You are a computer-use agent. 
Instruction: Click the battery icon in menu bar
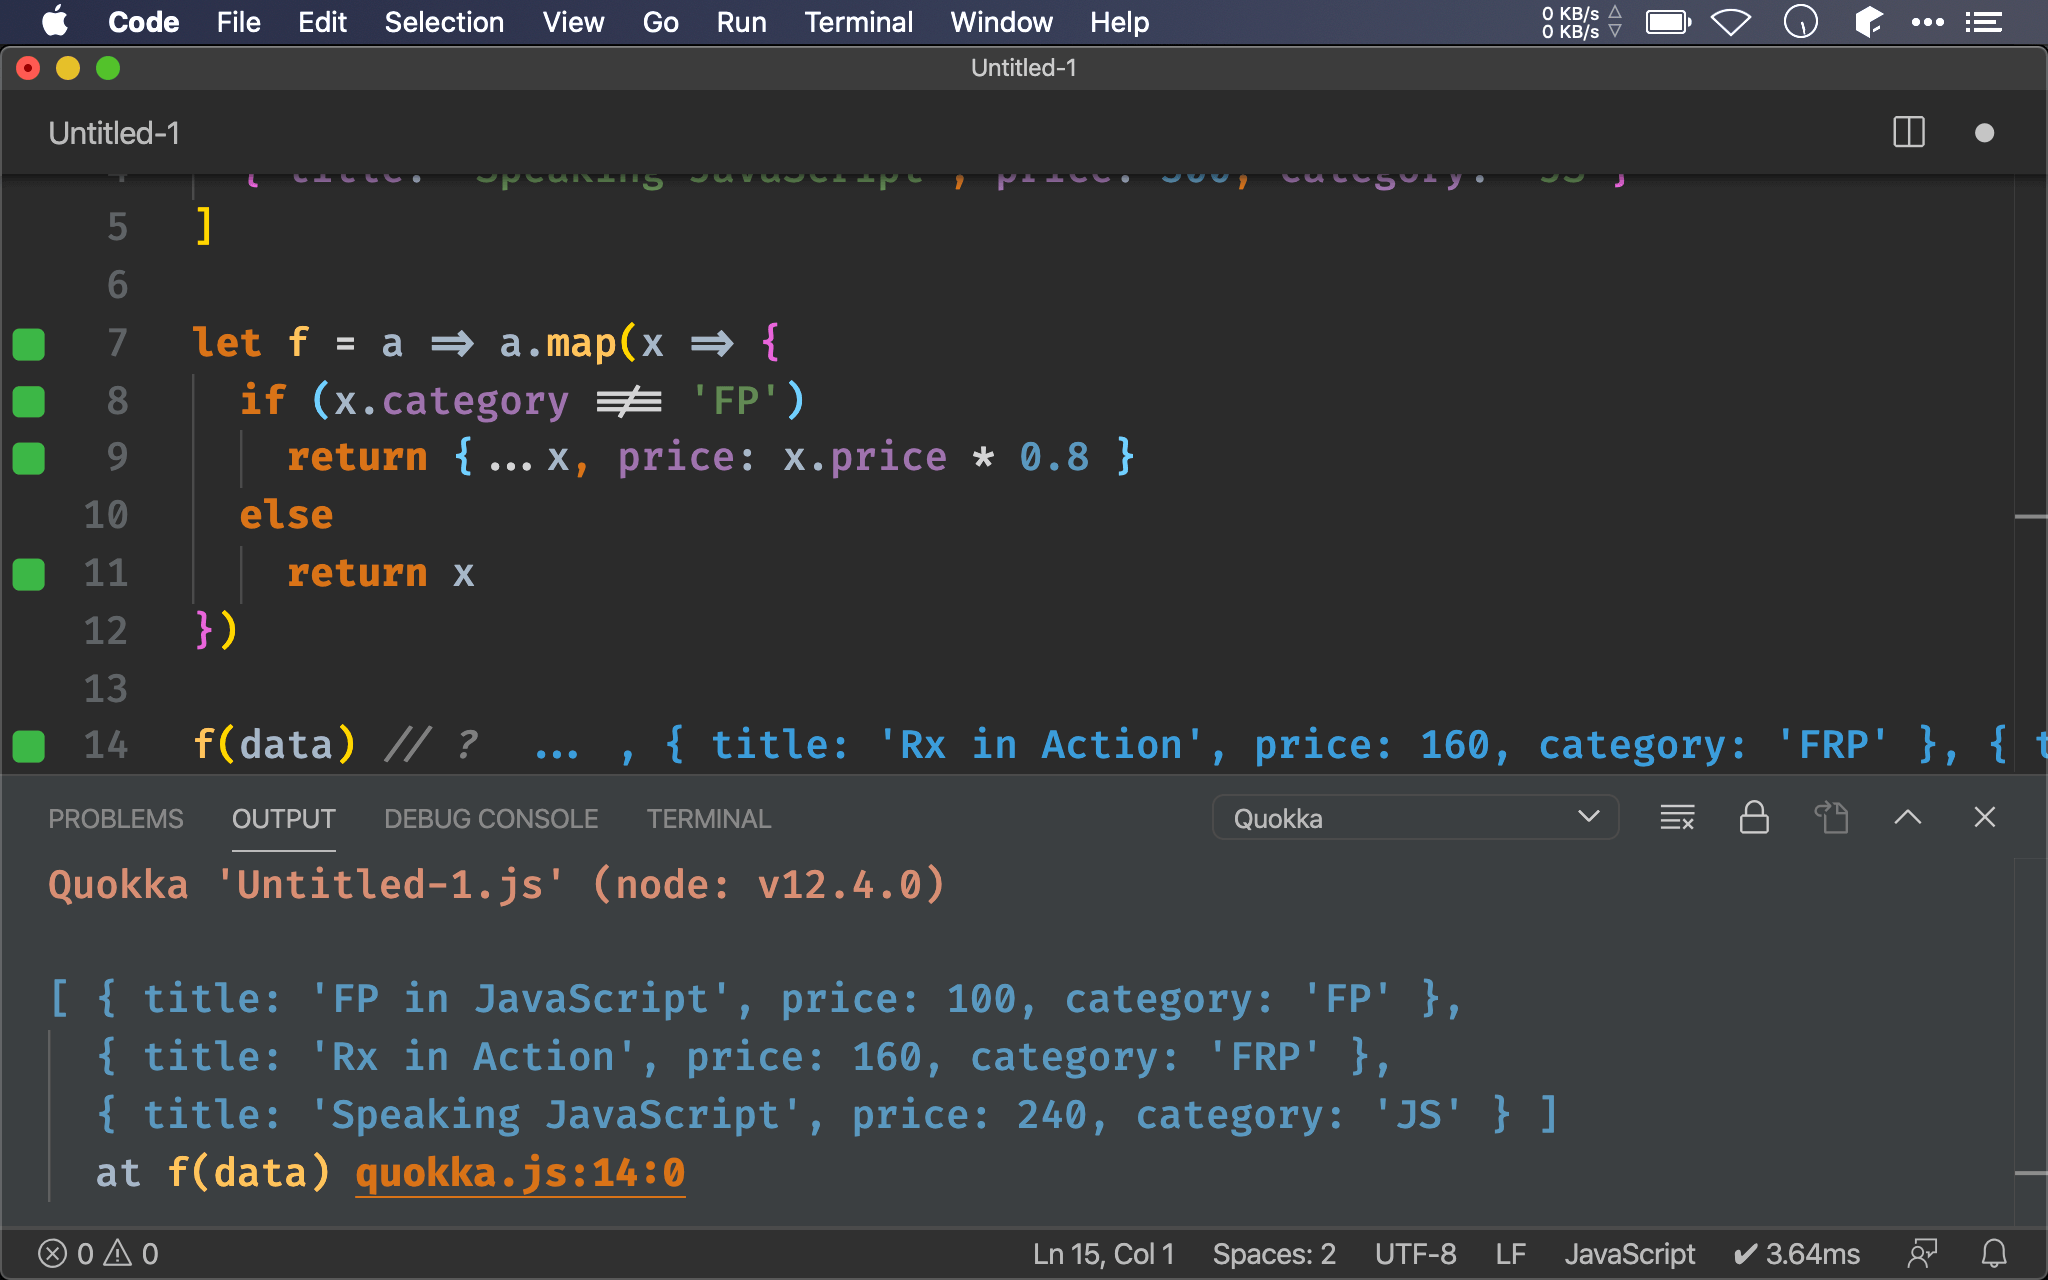click(x=1668, y=22)
